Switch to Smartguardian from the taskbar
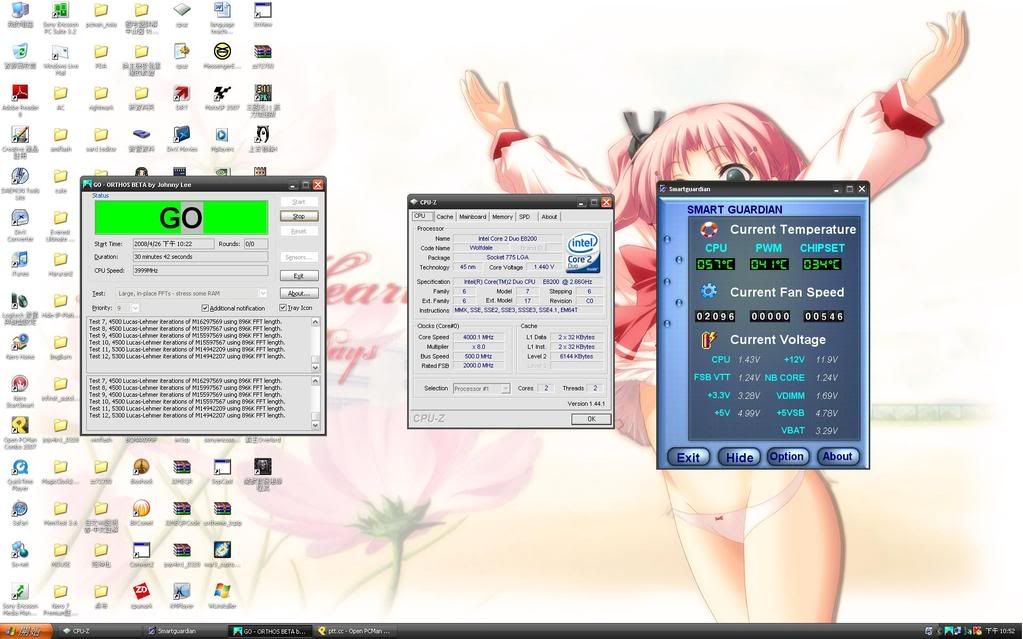The width and height of the screenshot is (1023, 639). [184, 631]
